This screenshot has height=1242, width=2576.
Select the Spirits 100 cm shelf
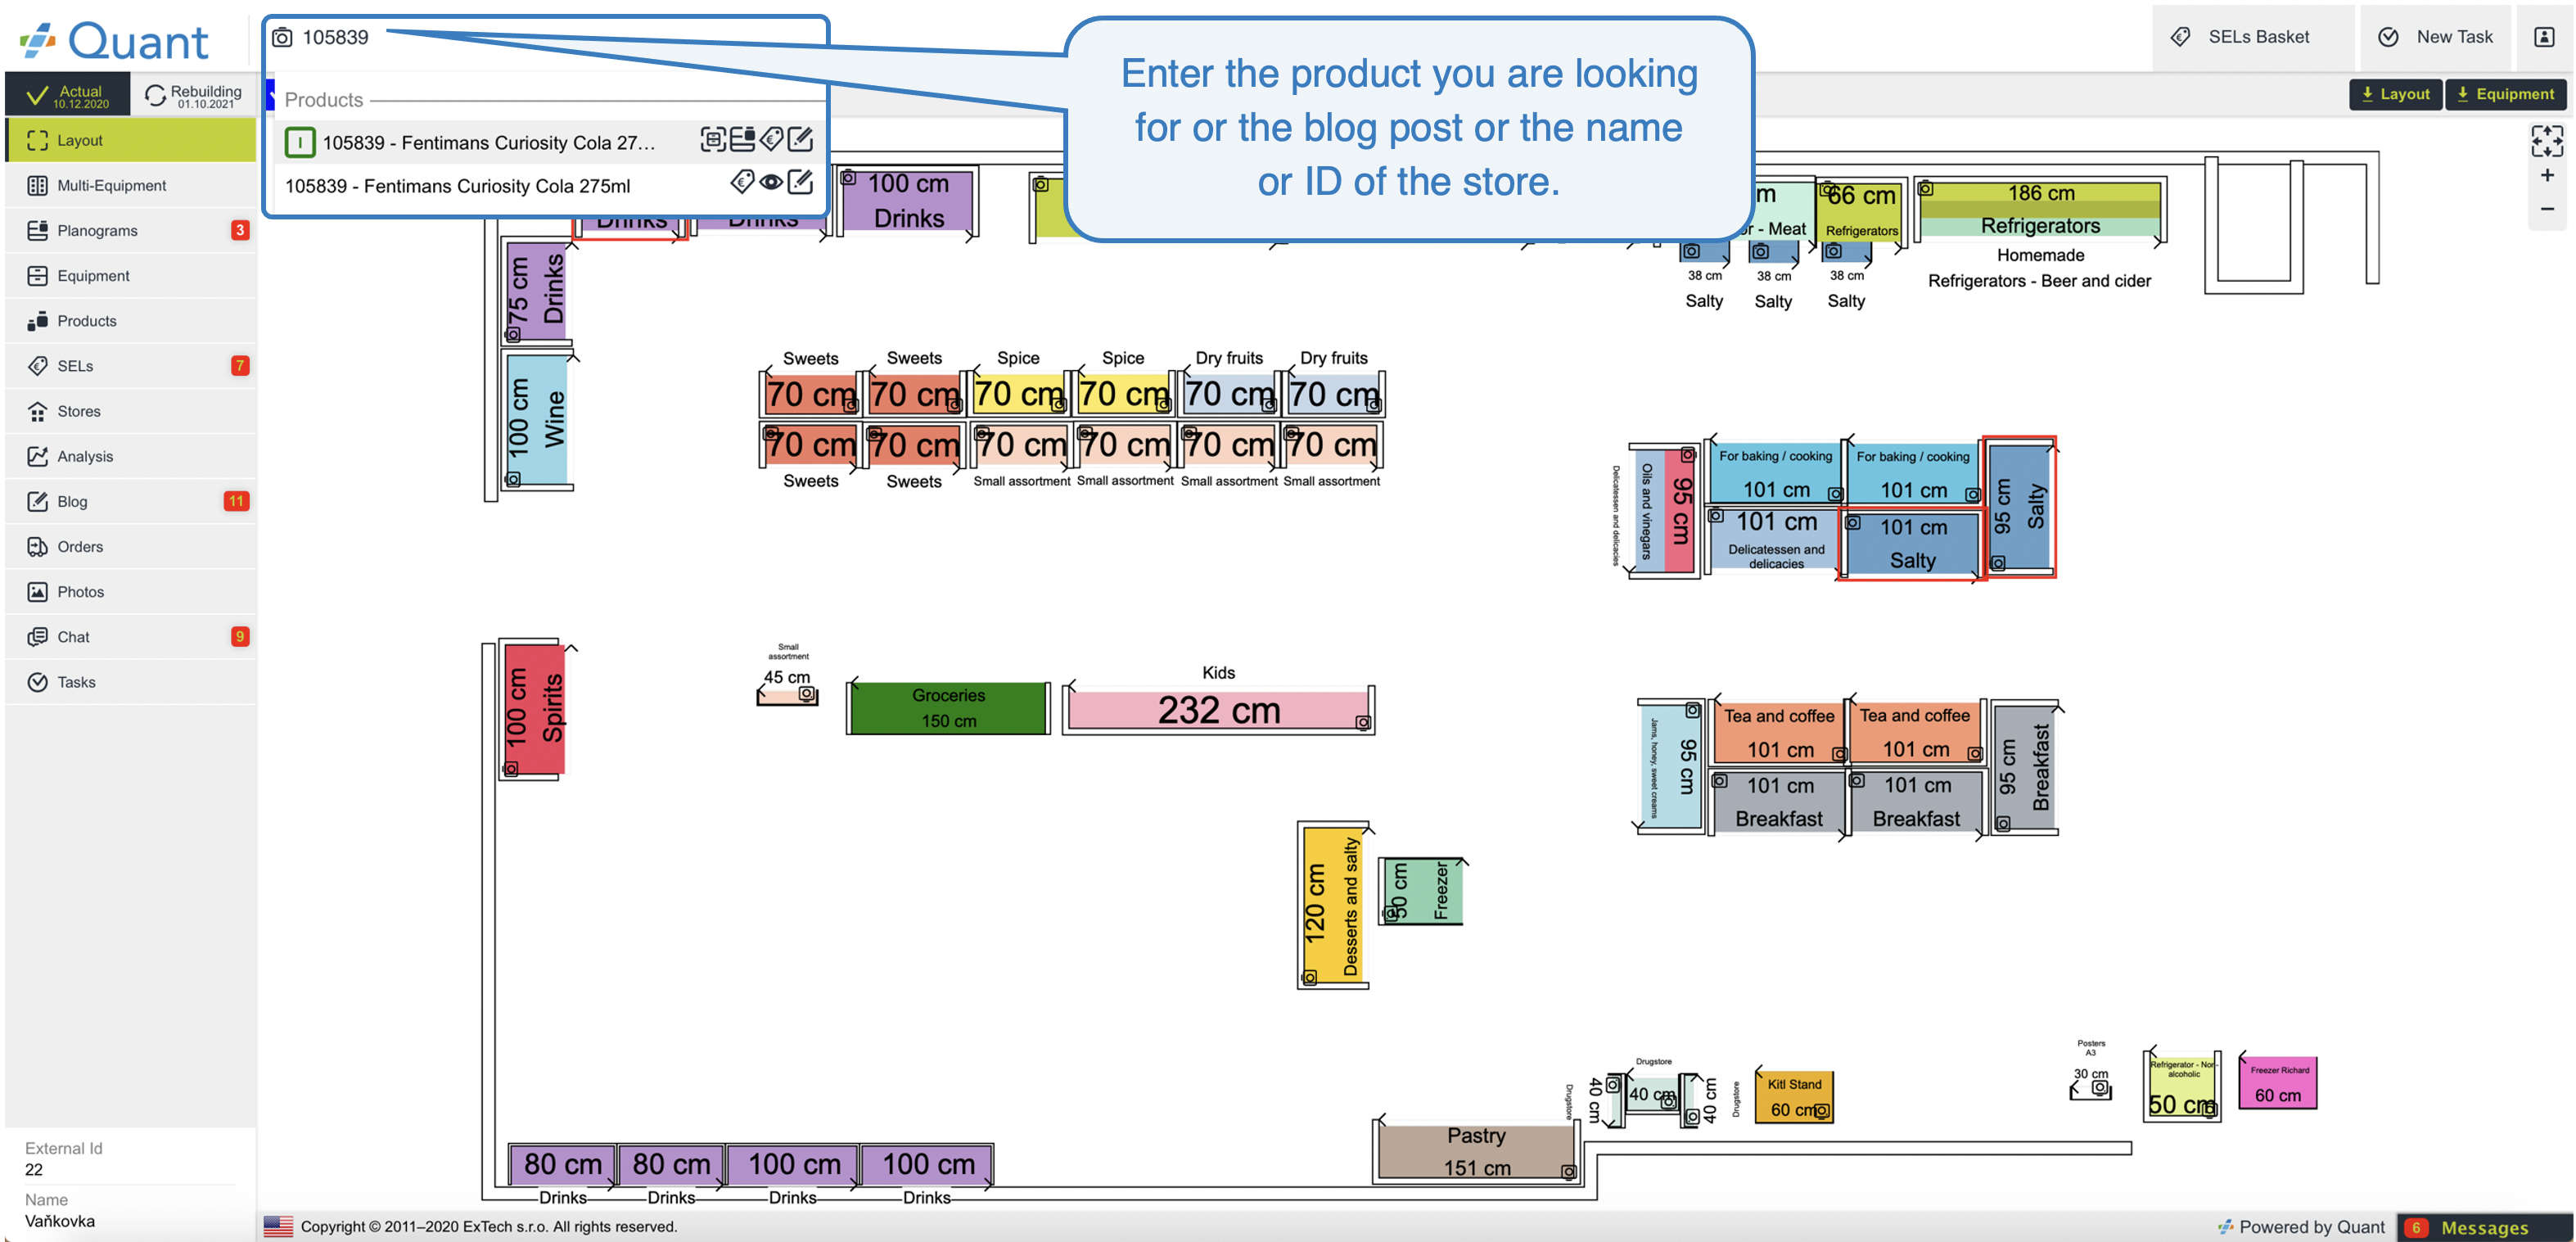click(533, 709)
